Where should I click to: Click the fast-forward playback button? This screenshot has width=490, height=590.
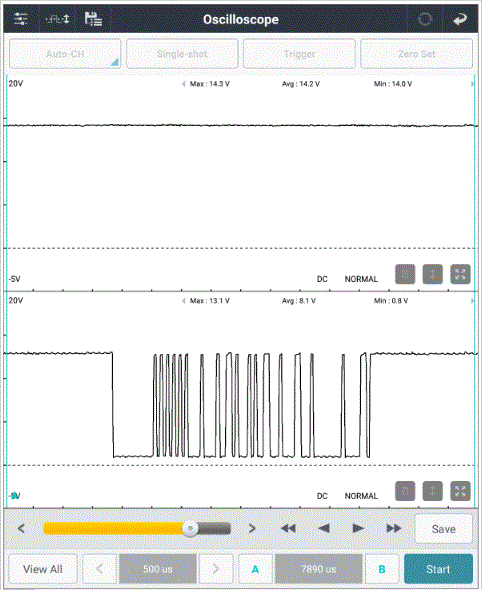pyautogui.click(x=394, y=528)
